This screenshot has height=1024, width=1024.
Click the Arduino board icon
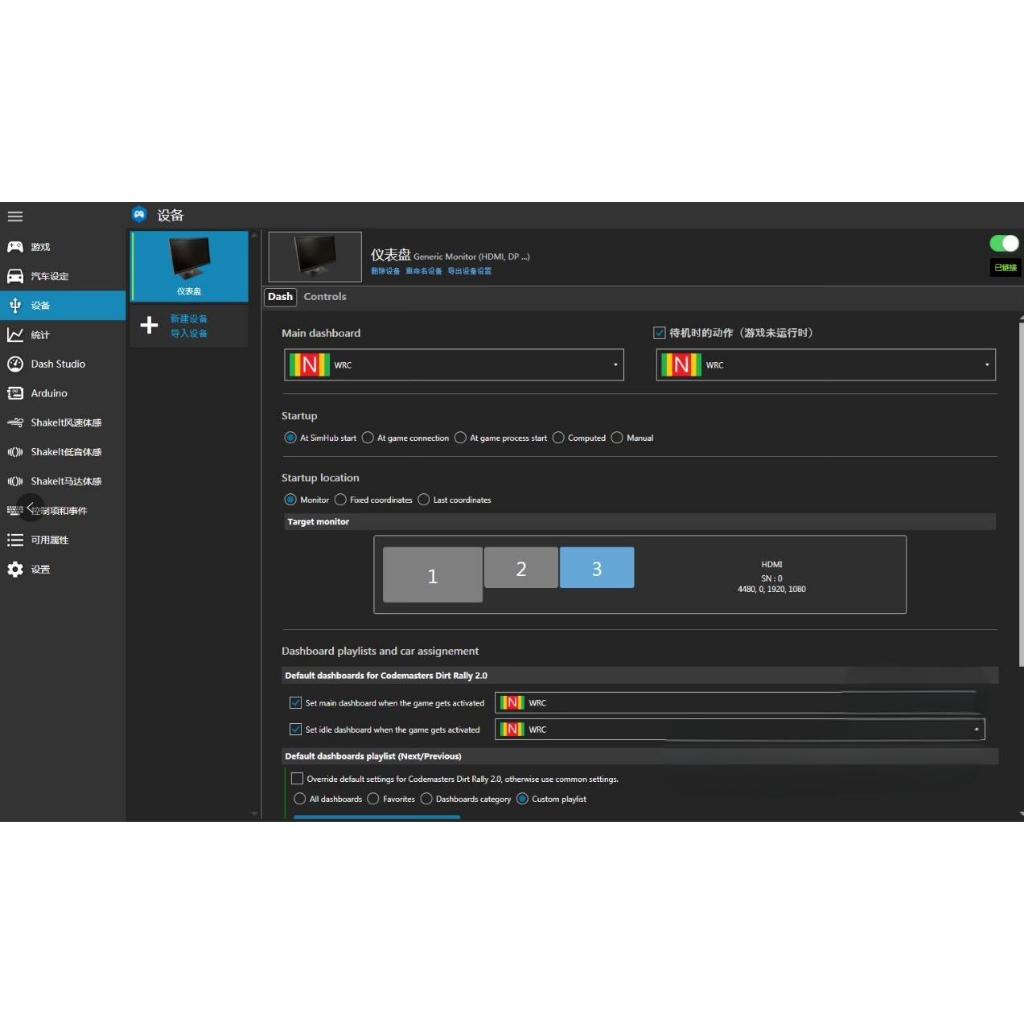(x=15, y=393)
